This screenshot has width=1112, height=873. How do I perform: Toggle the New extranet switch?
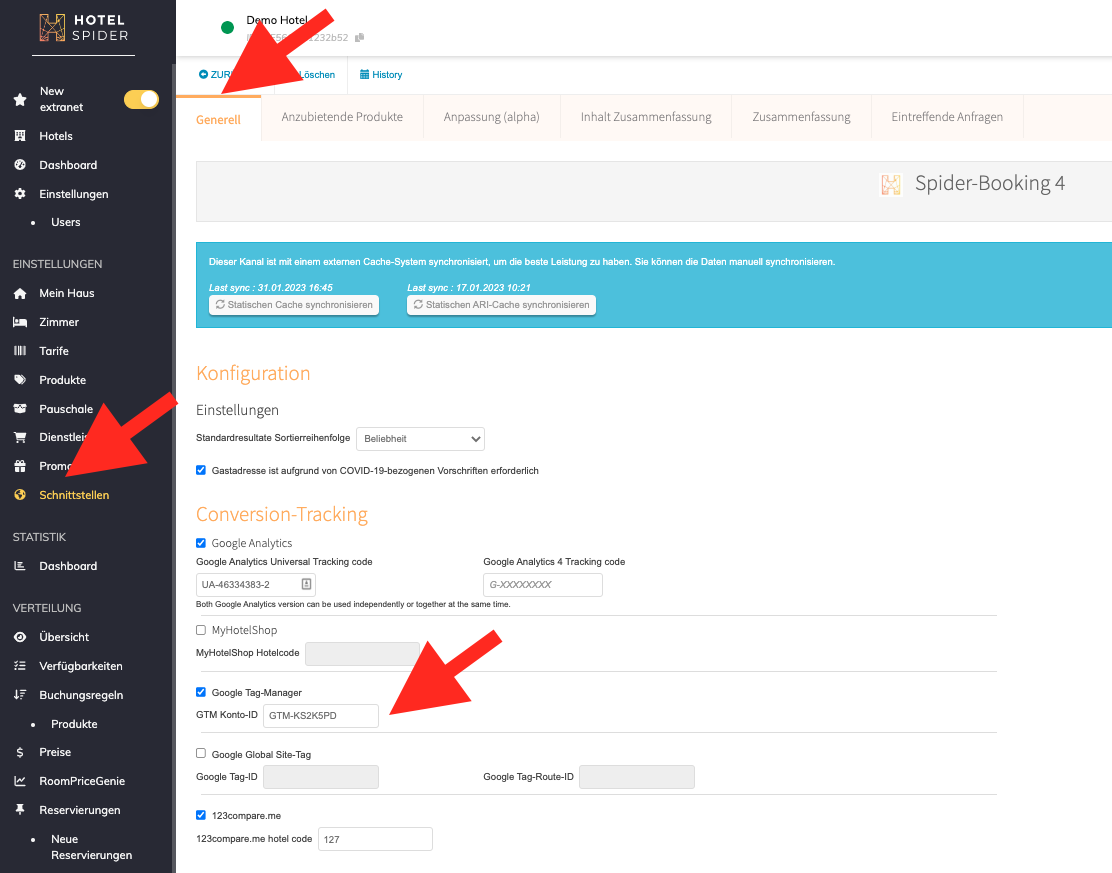[x=141, y=99]
